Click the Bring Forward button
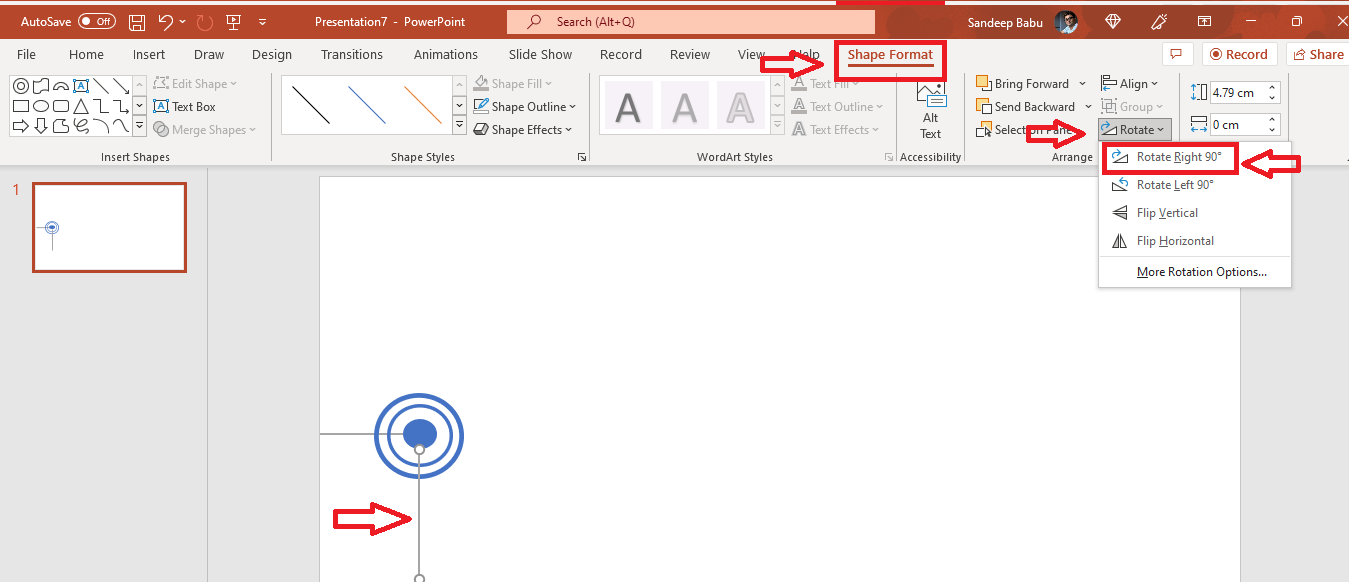 coord(1023,84)
